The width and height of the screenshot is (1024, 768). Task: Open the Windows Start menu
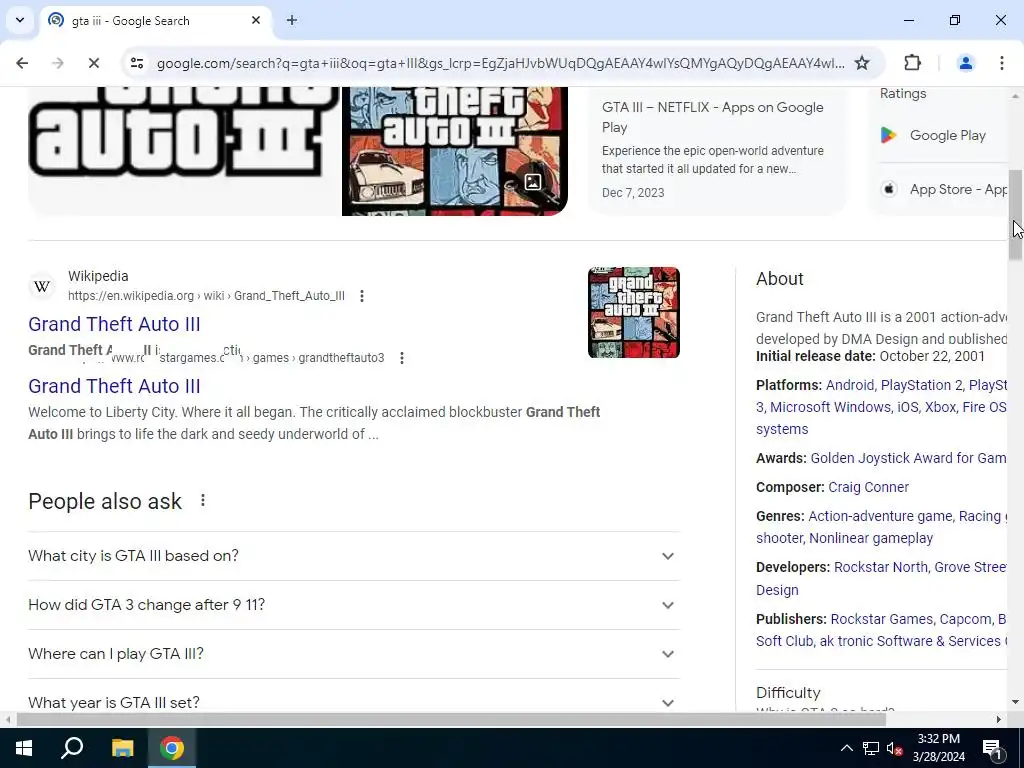[x=24, y=748]
